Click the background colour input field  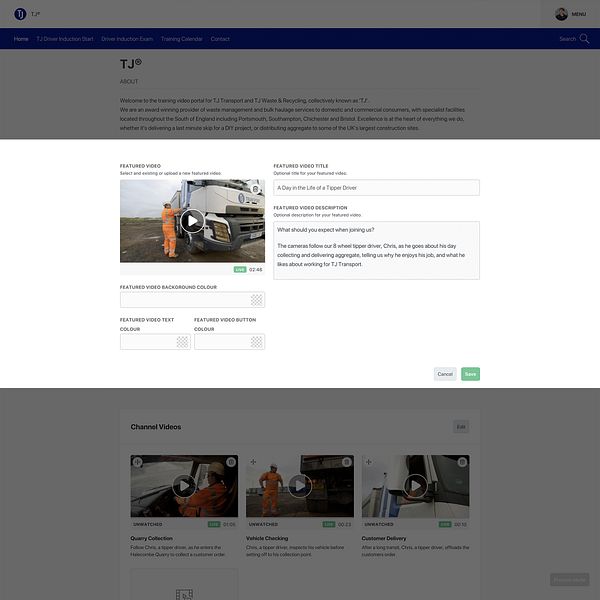coord(192,300)
